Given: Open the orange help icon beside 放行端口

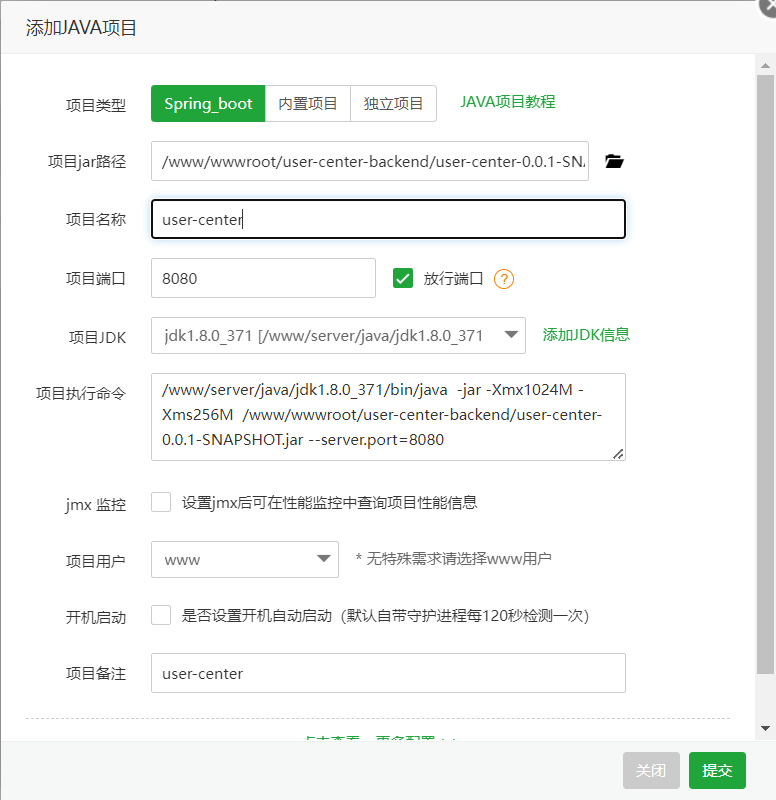Looking at the screenshot, I should [504, 279].
